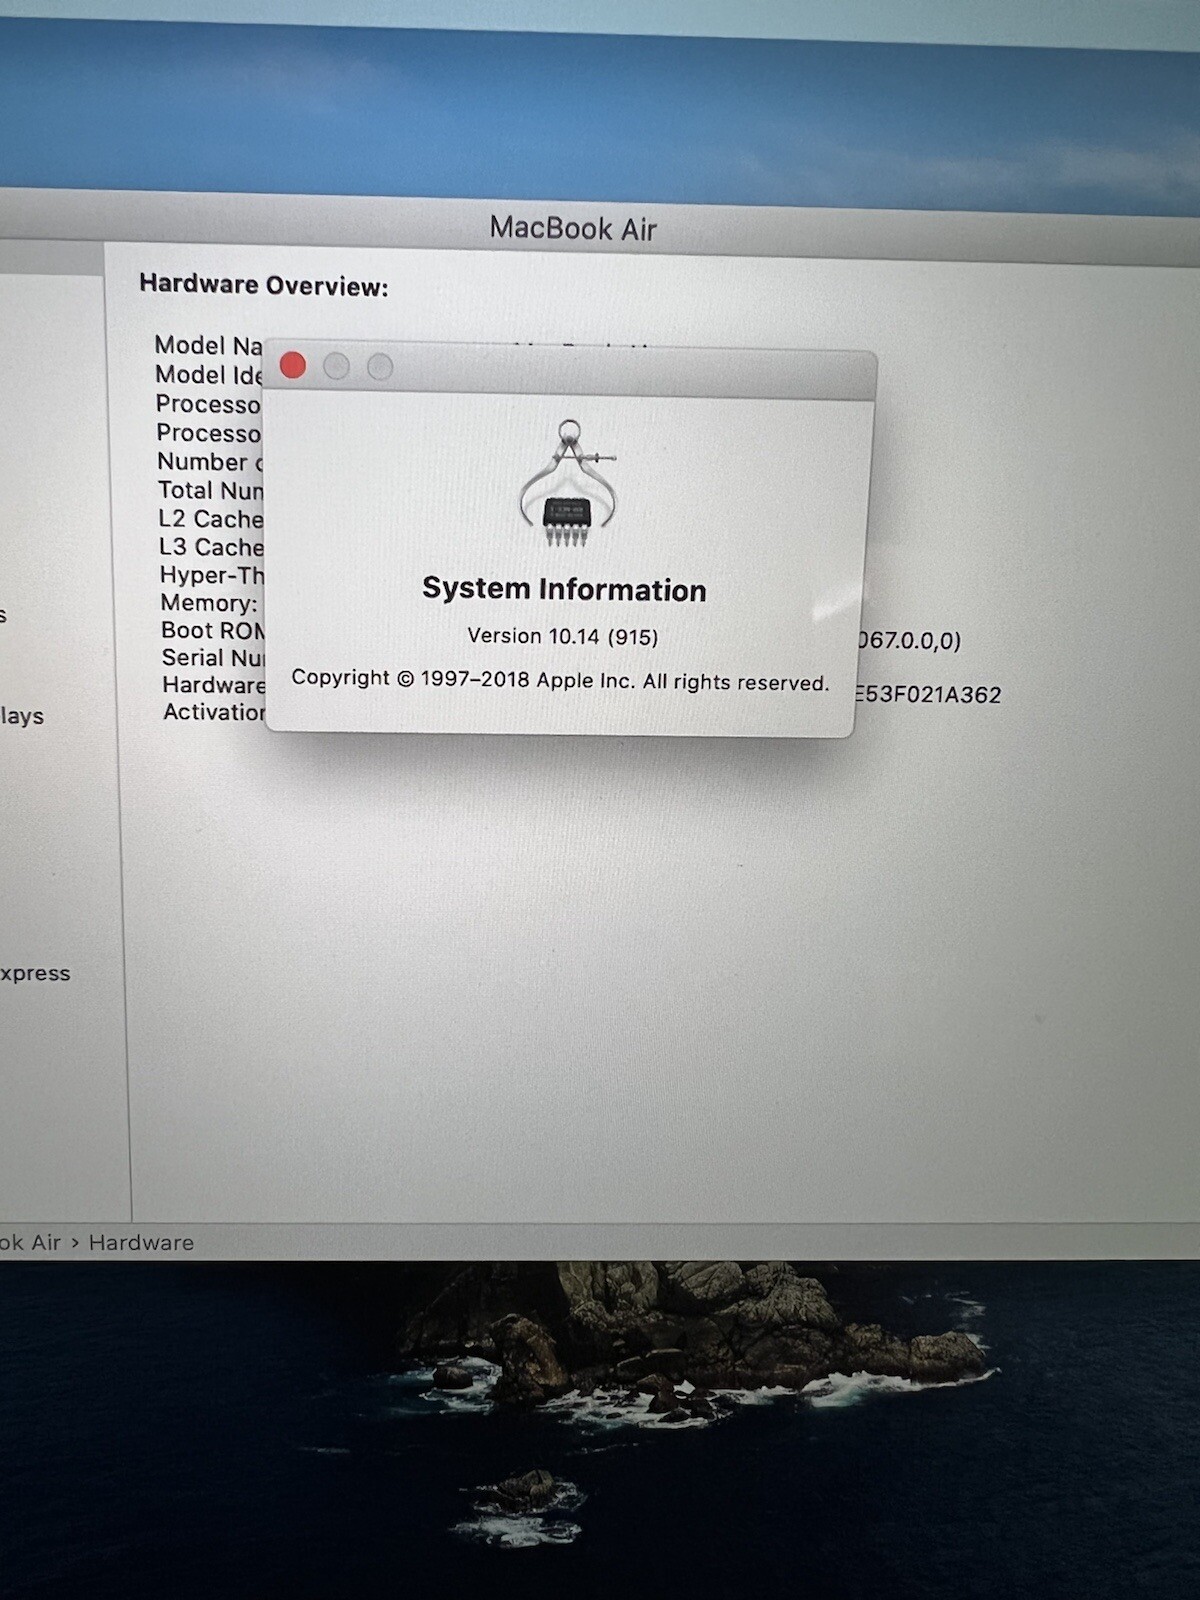Click the value ending in 'E53F021A362'
1200x1600 pixels.
click(928, 694)
